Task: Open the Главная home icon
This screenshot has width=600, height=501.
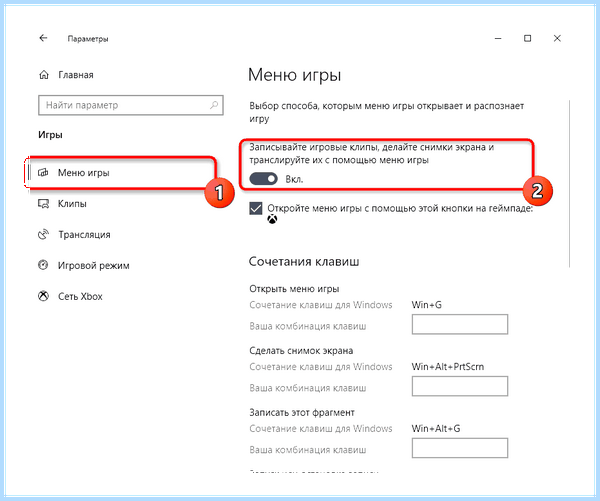Action: pos(44,75)
